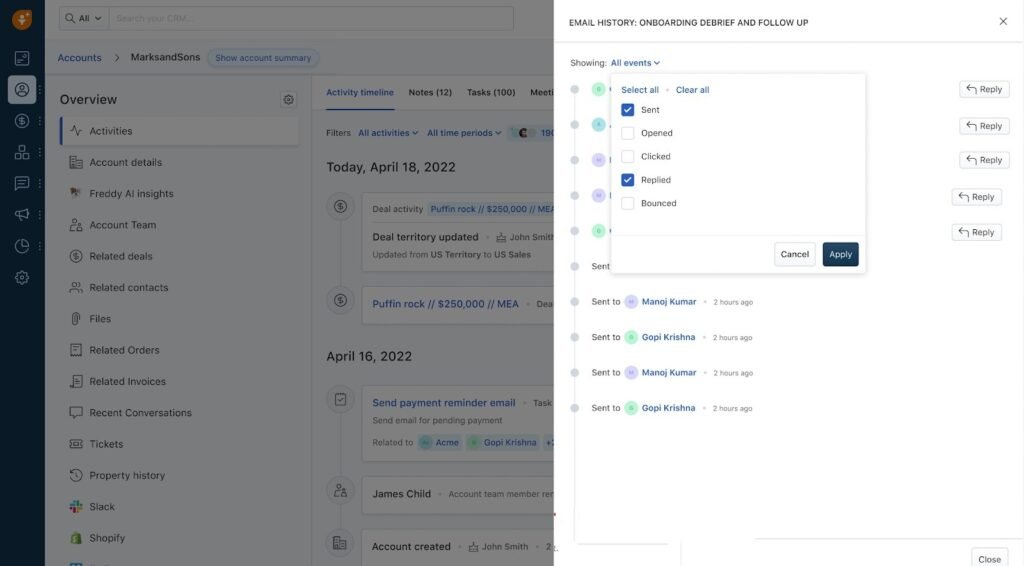Switch to the Notes (12) tab
Viewport: 1024px width, 566px height.
coord(430,93)
